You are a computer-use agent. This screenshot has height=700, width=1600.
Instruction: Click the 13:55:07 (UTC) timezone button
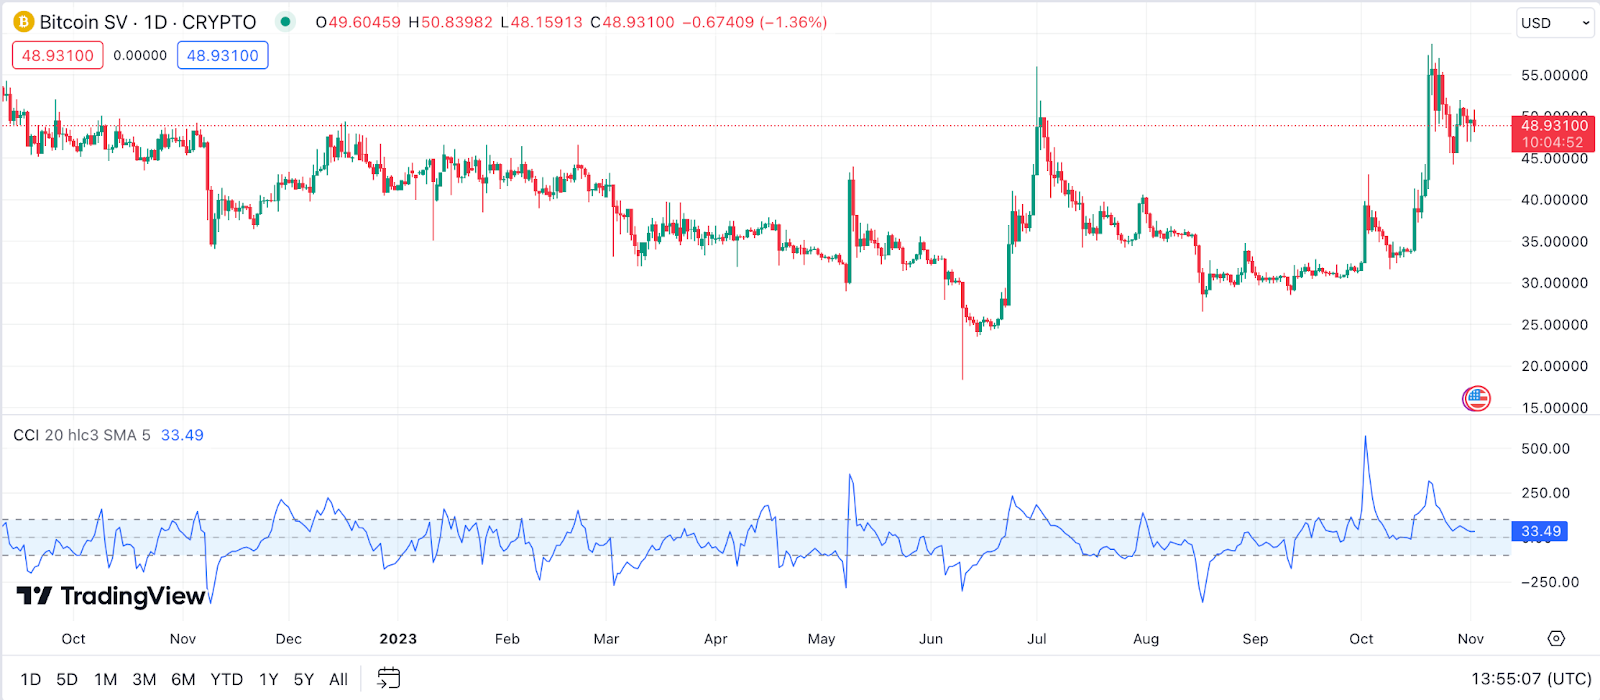pyautogui.click(x=1531, y=679)
